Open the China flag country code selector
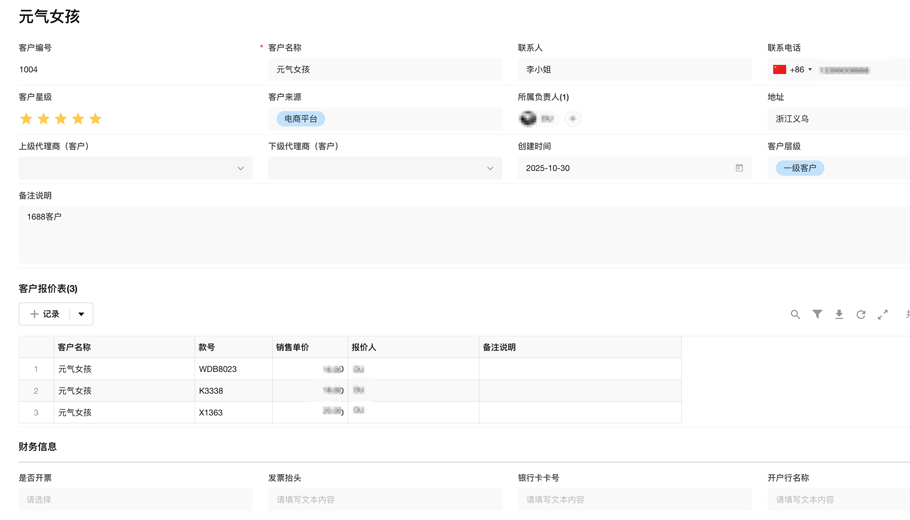 pos(791,70)
